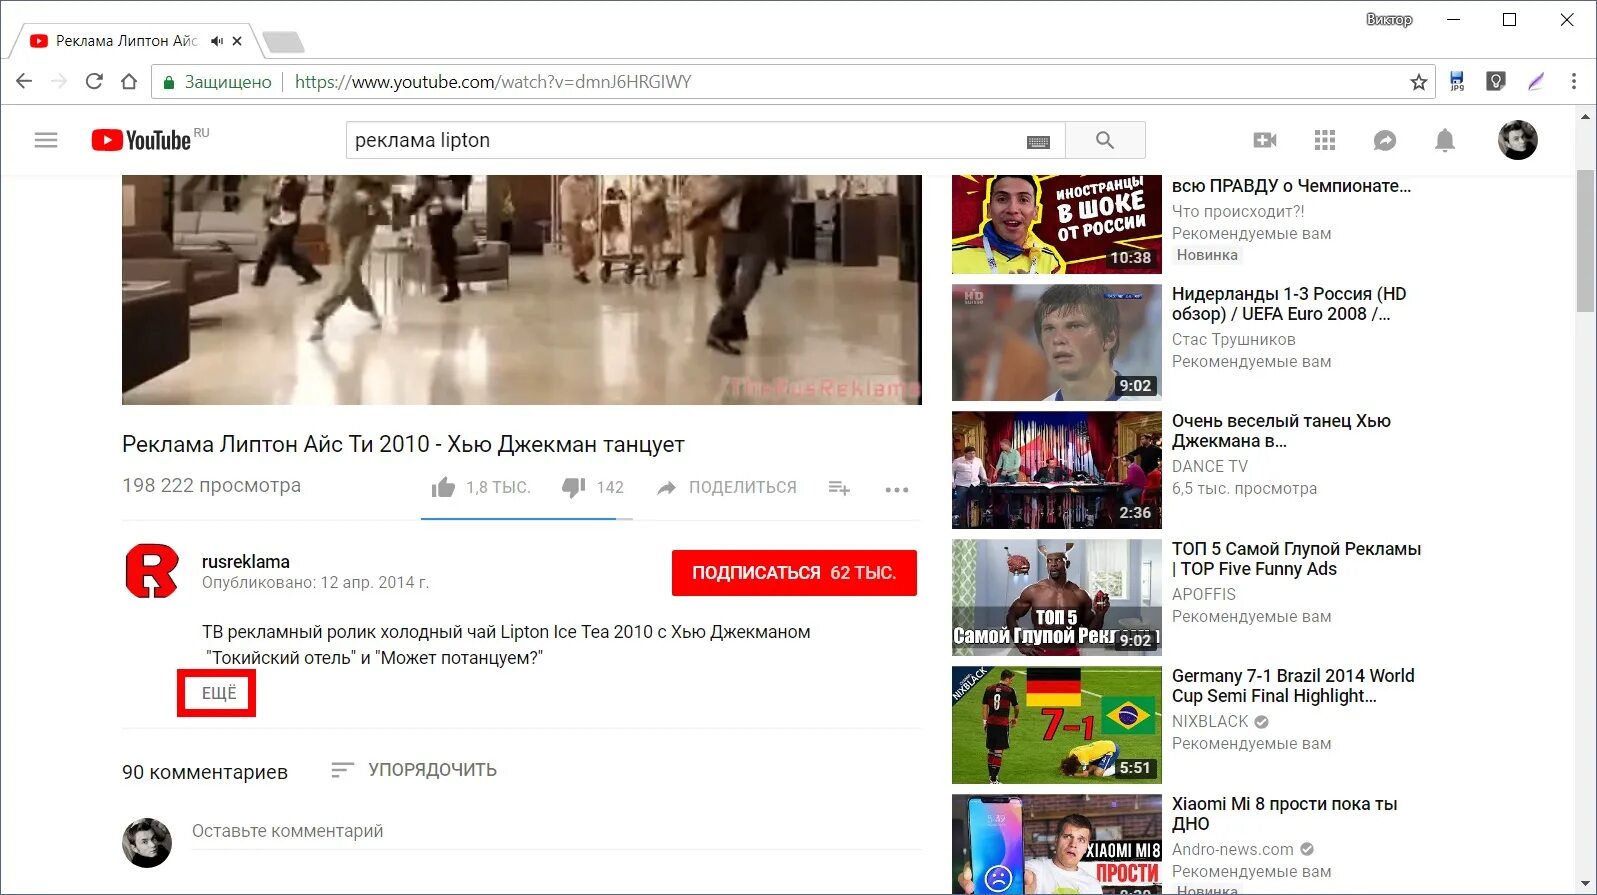This screenshot has width=1597, height=895.
Task: Add video to playlist icon
Action: coord(839,487)
